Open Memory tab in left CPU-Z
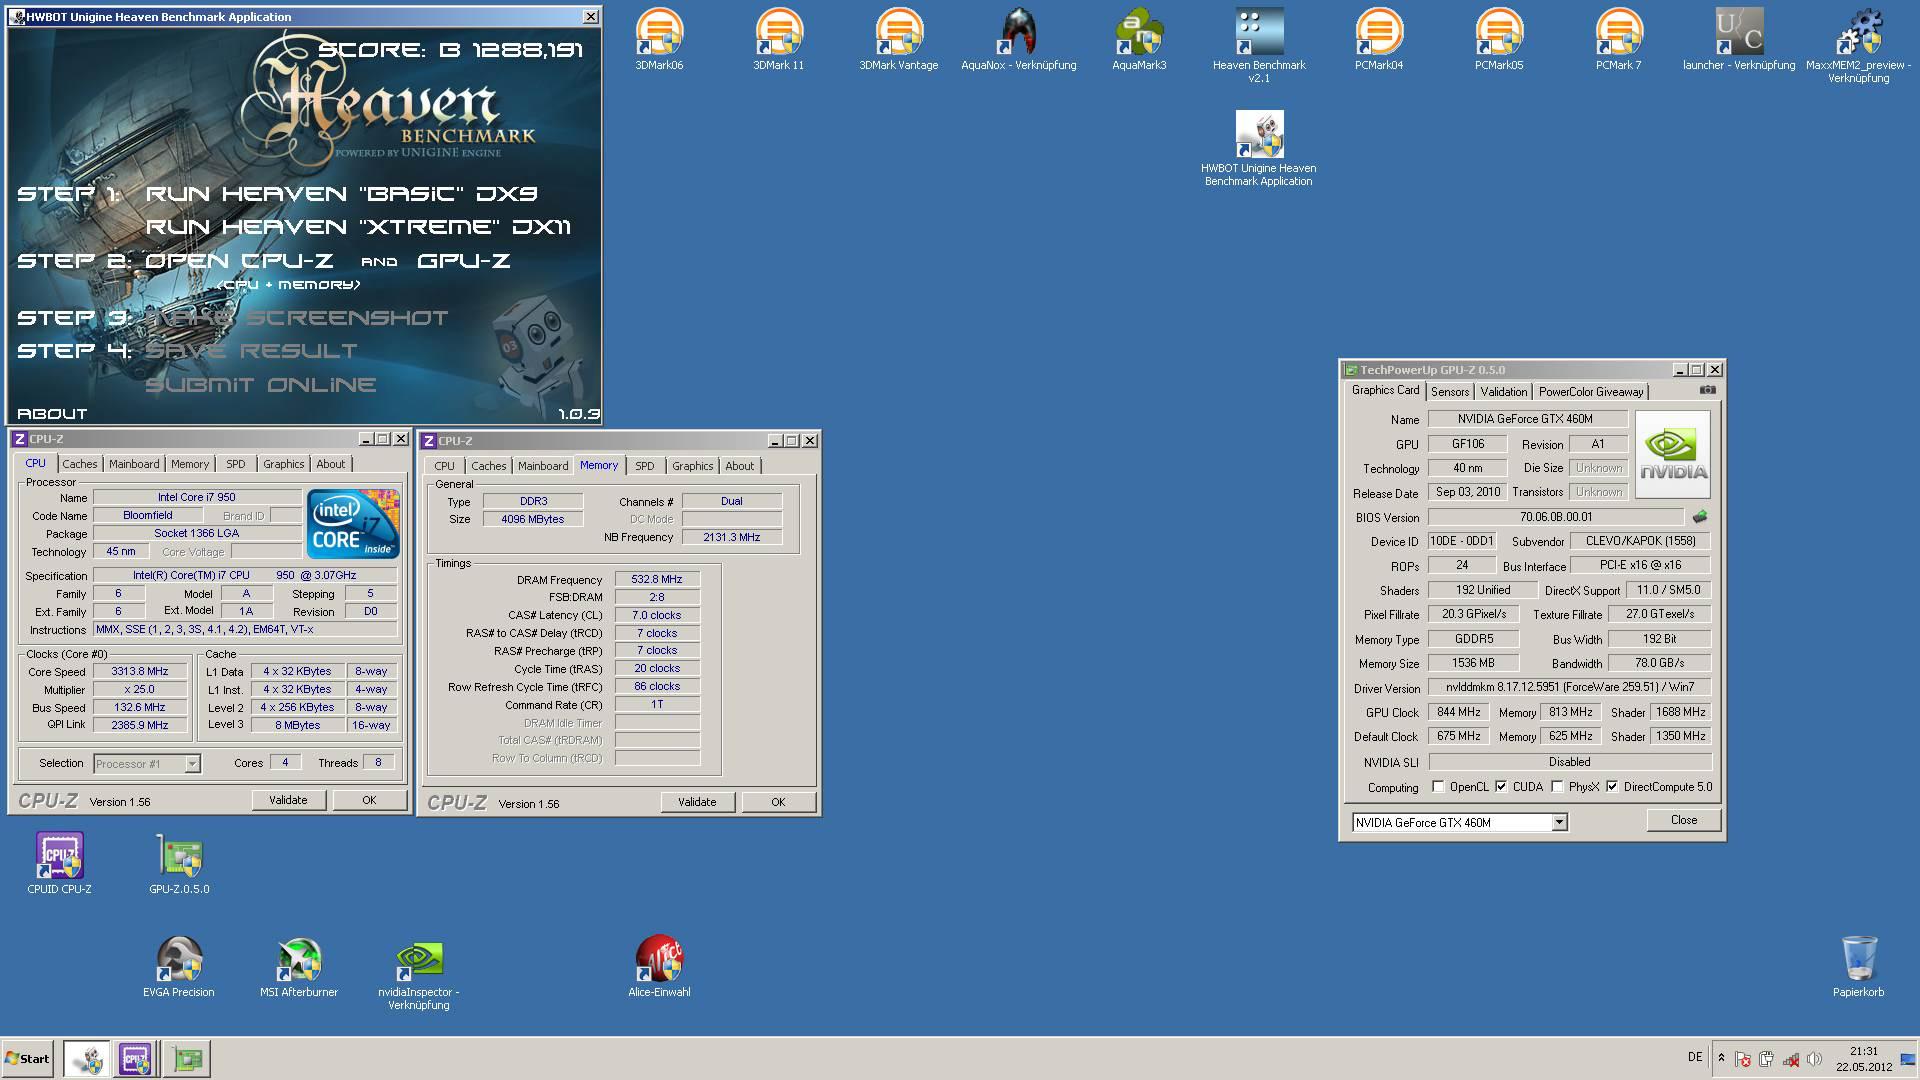1920x1080 pixels. [x=190, y=464]
